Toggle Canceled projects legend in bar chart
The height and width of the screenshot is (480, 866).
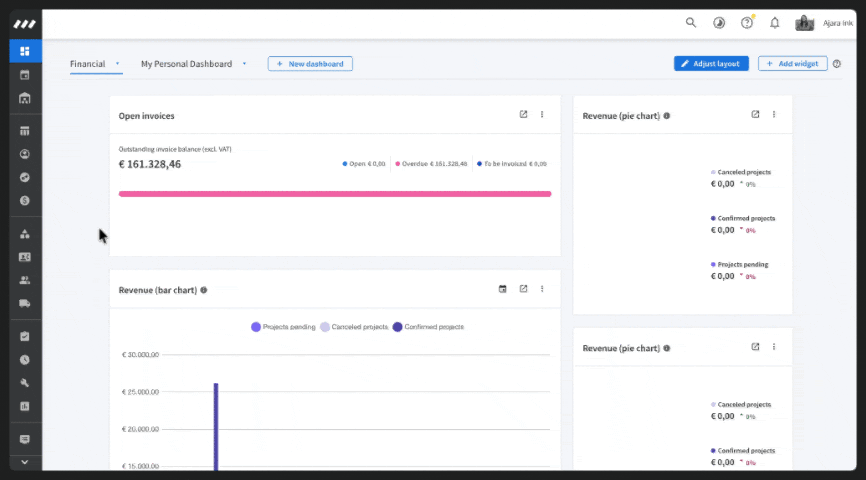[x=354, y=327]
